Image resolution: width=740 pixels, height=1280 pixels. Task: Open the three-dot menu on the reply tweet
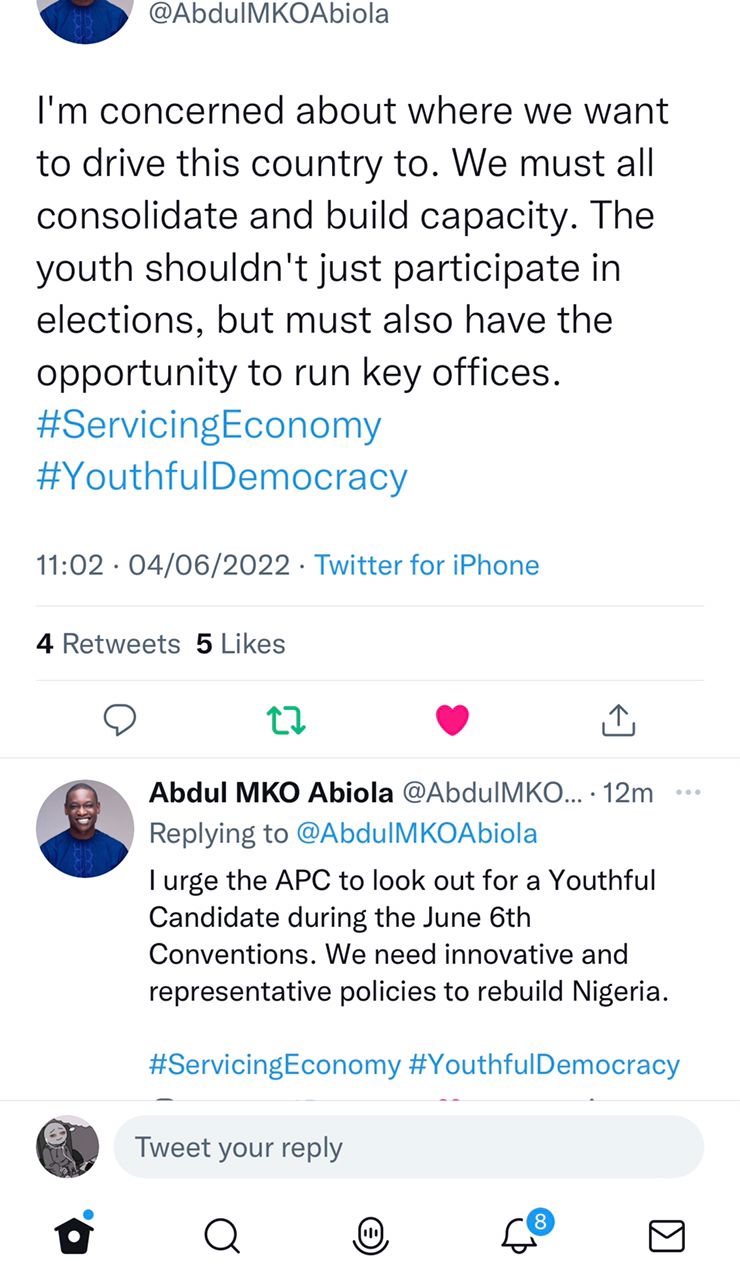(688, 793)
